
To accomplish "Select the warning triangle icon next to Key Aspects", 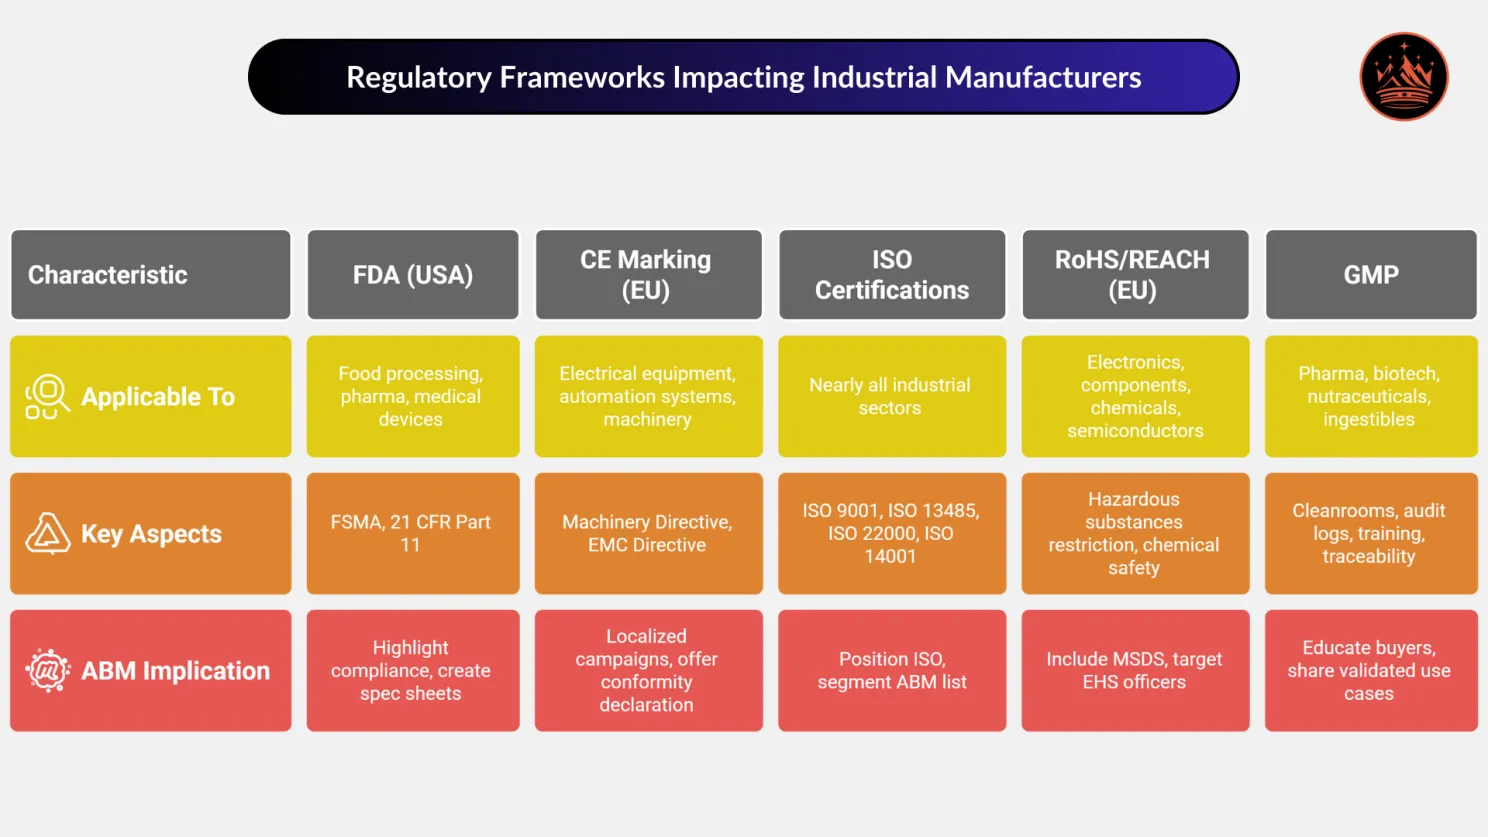I will (x=46, y=533).
